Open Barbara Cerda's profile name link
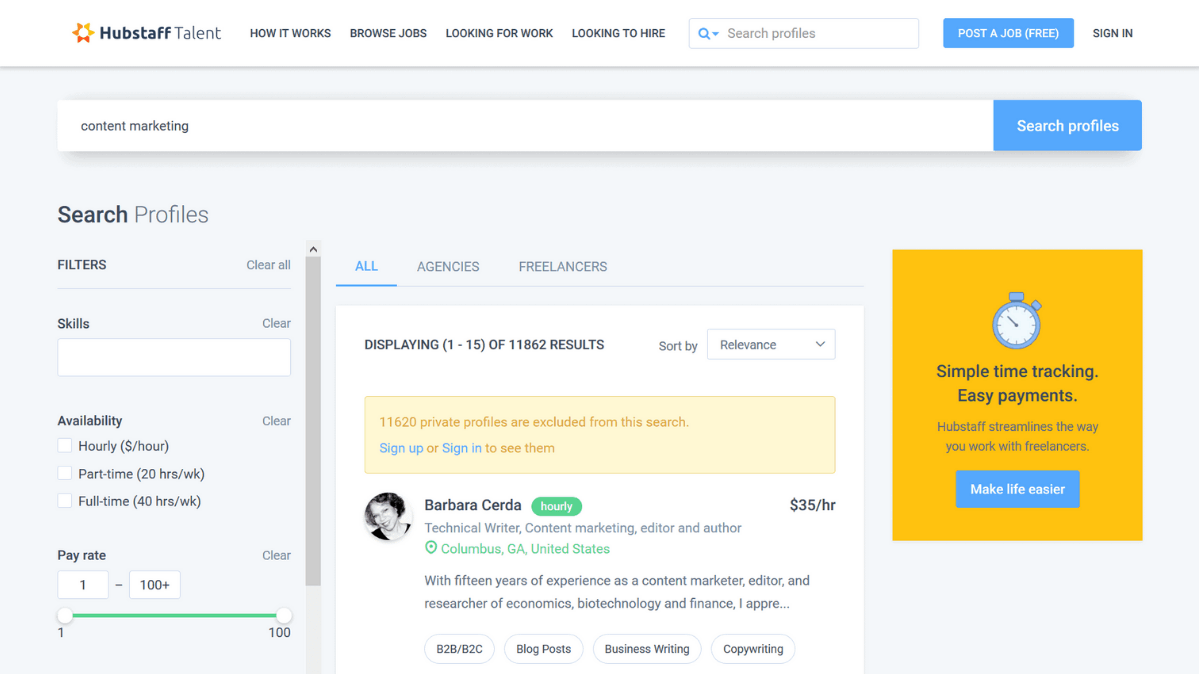Viewport: 1199px width, 674px height. click(473, 505)
